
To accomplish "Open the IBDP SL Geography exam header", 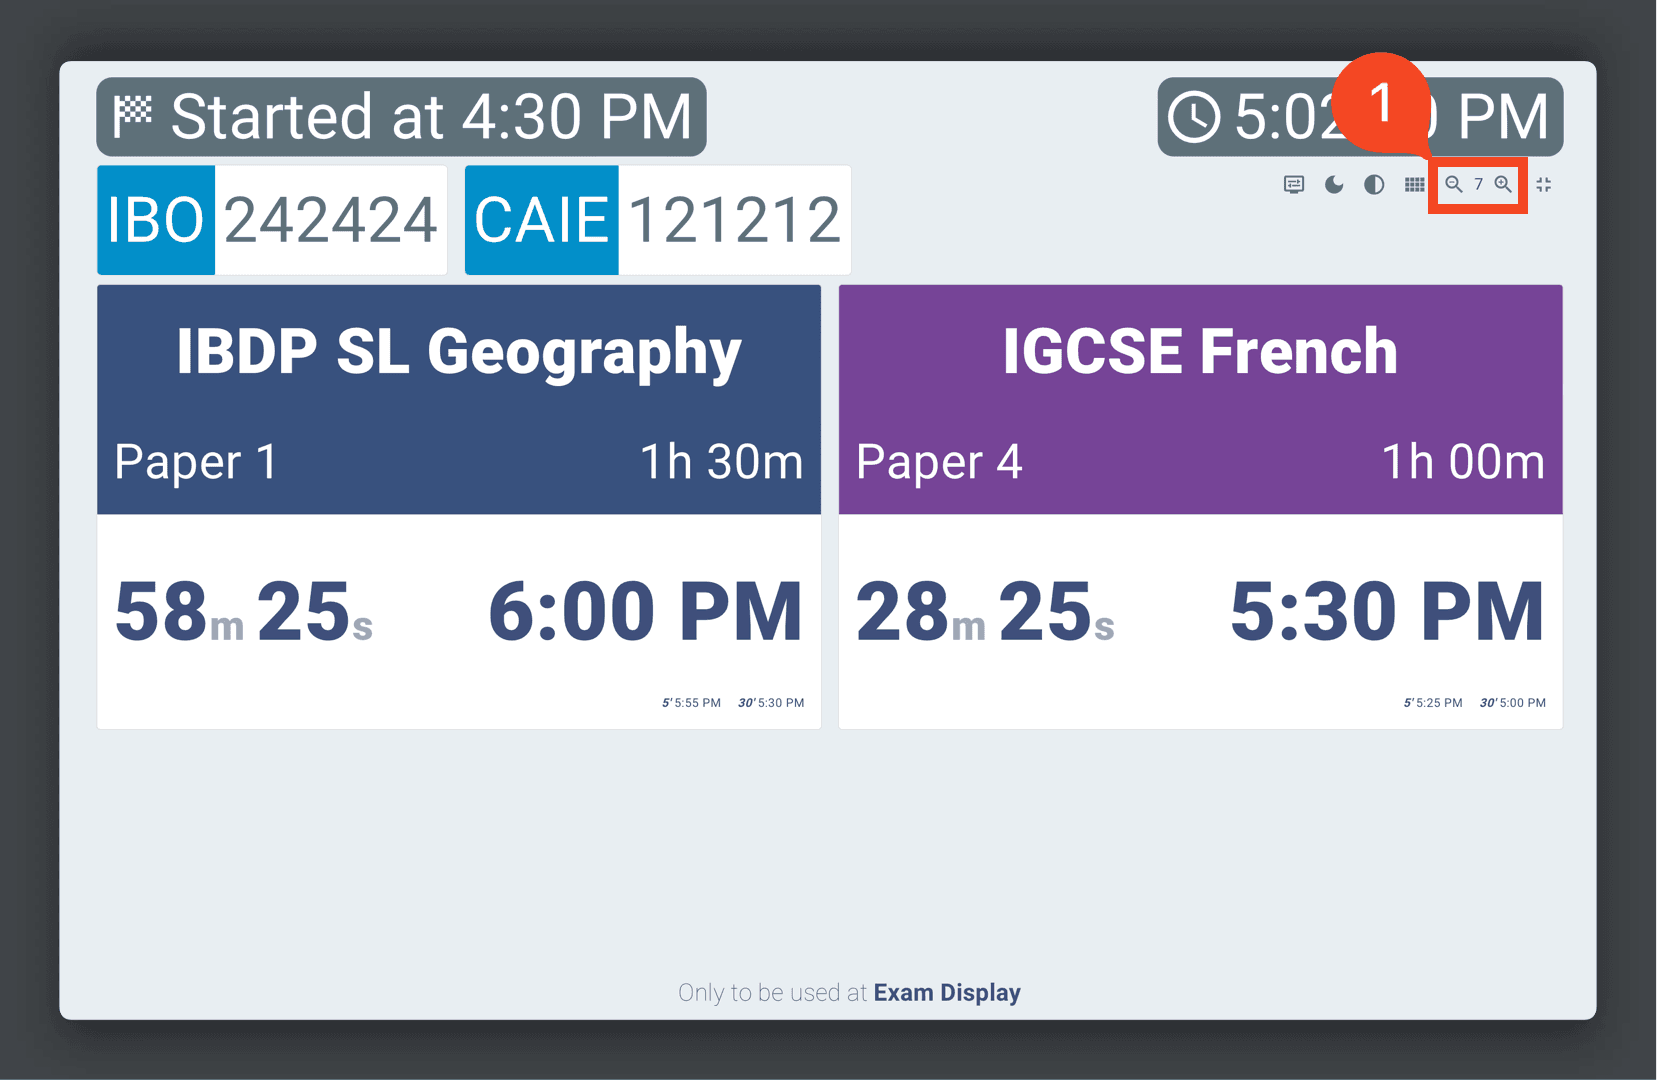I will pyautogui.click(x=459, y=400).
